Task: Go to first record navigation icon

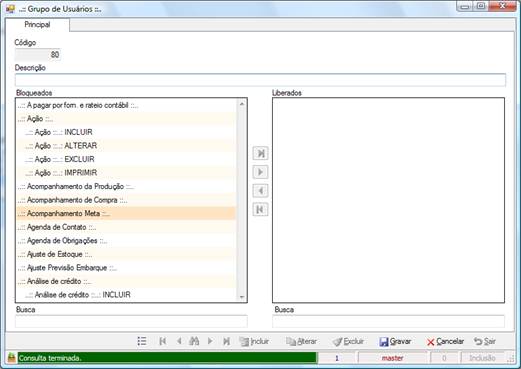Action: (163, 341)
